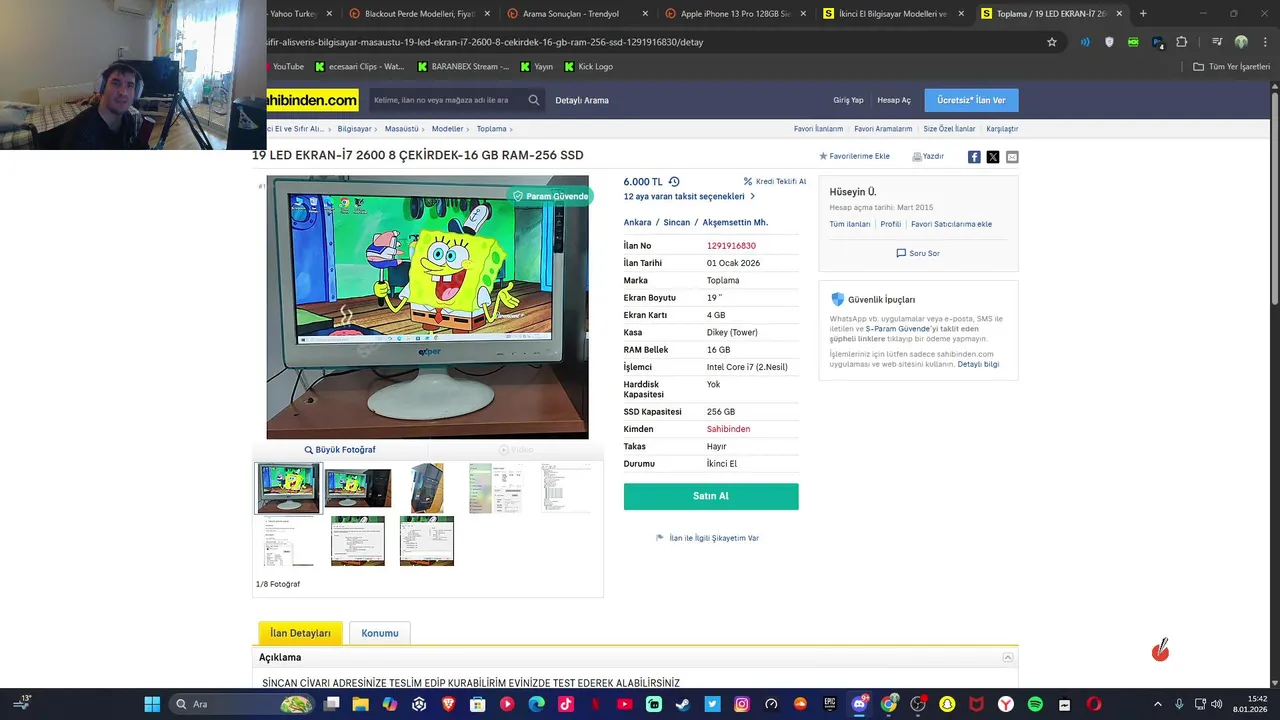Click the search magnifier icon in header
The width and height of the screenshot is (1280, 720).
[x=534, y=100]
